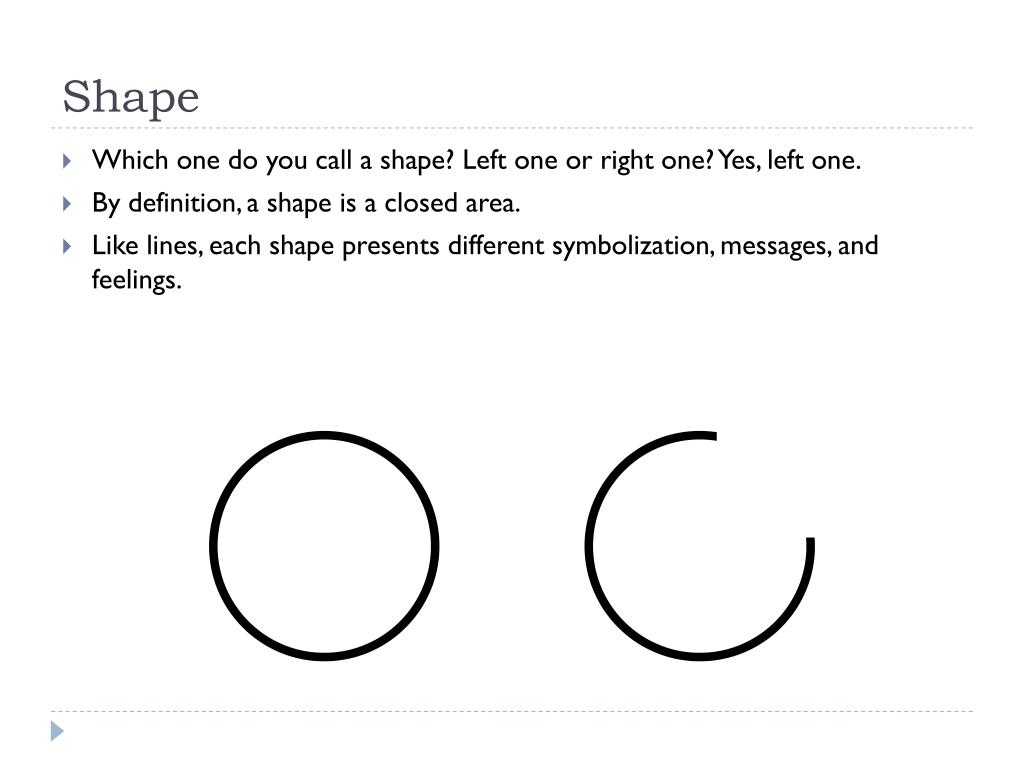Click the word "feelings." on the wrapped line

click(137, 280)
